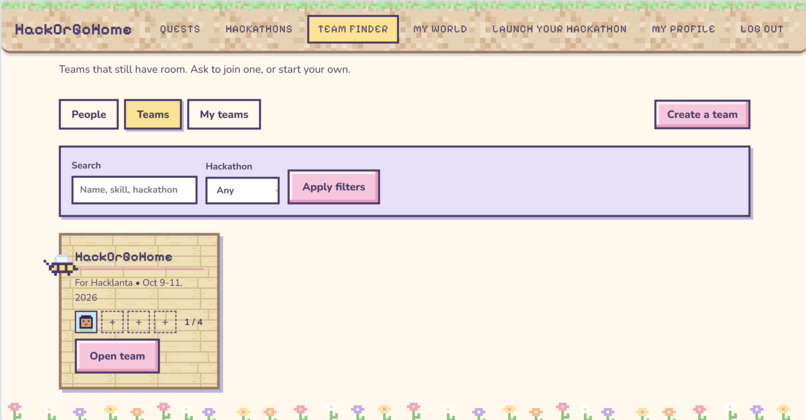Go to My Profile
This screenshot has width=806, height=420.
[683, 29]
